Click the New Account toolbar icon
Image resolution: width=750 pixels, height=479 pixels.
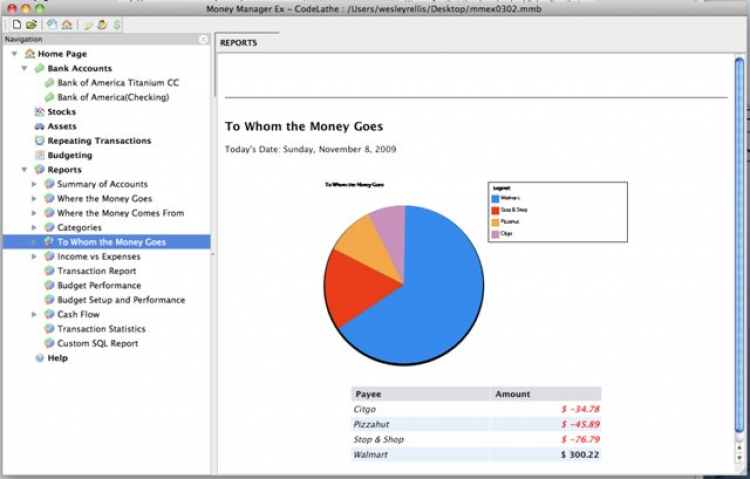[x=52, y=24]
